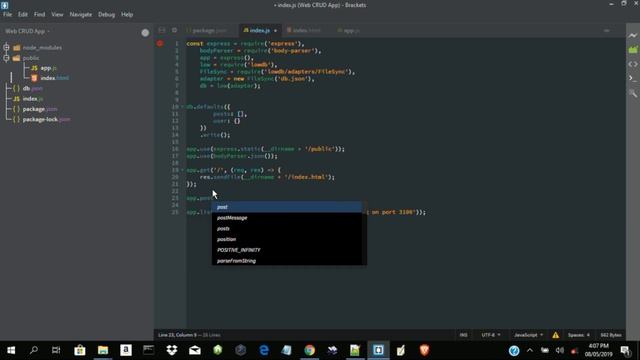
Task: Choose 'posts' from the autocomplete list
Action: 287,229
